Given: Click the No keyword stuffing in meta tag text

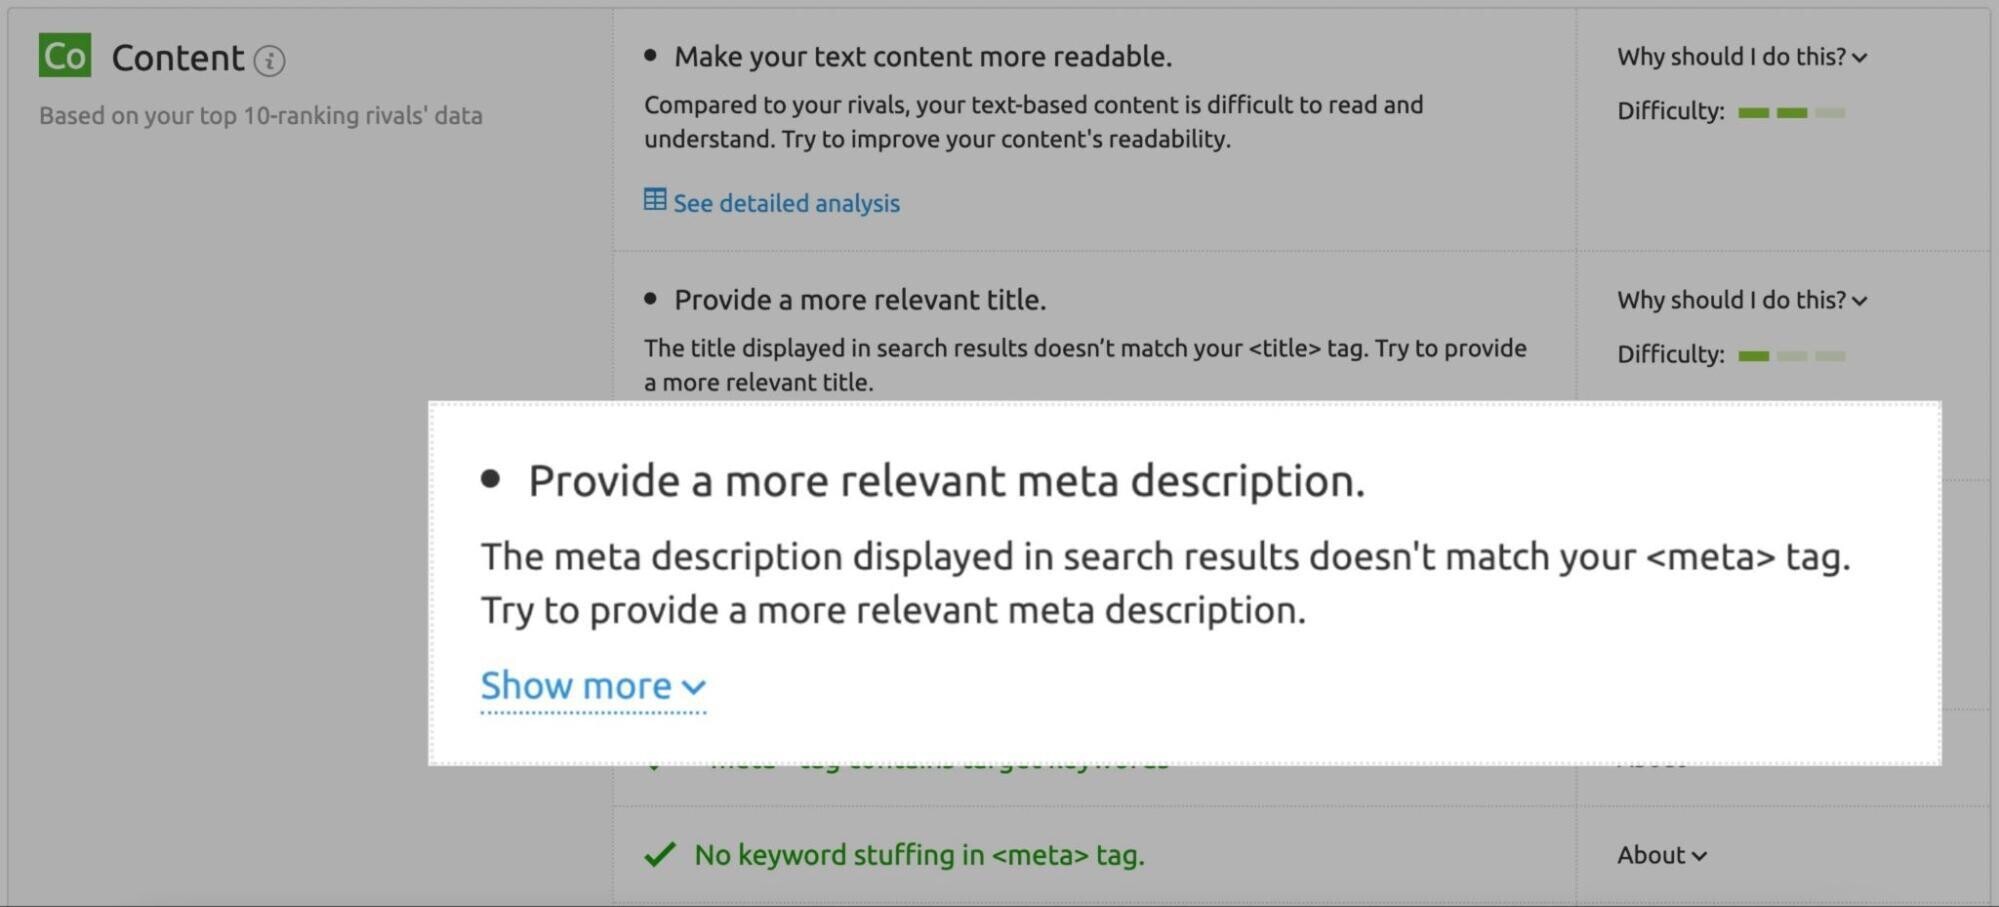Looking at the screenshot, I should 919,855.
